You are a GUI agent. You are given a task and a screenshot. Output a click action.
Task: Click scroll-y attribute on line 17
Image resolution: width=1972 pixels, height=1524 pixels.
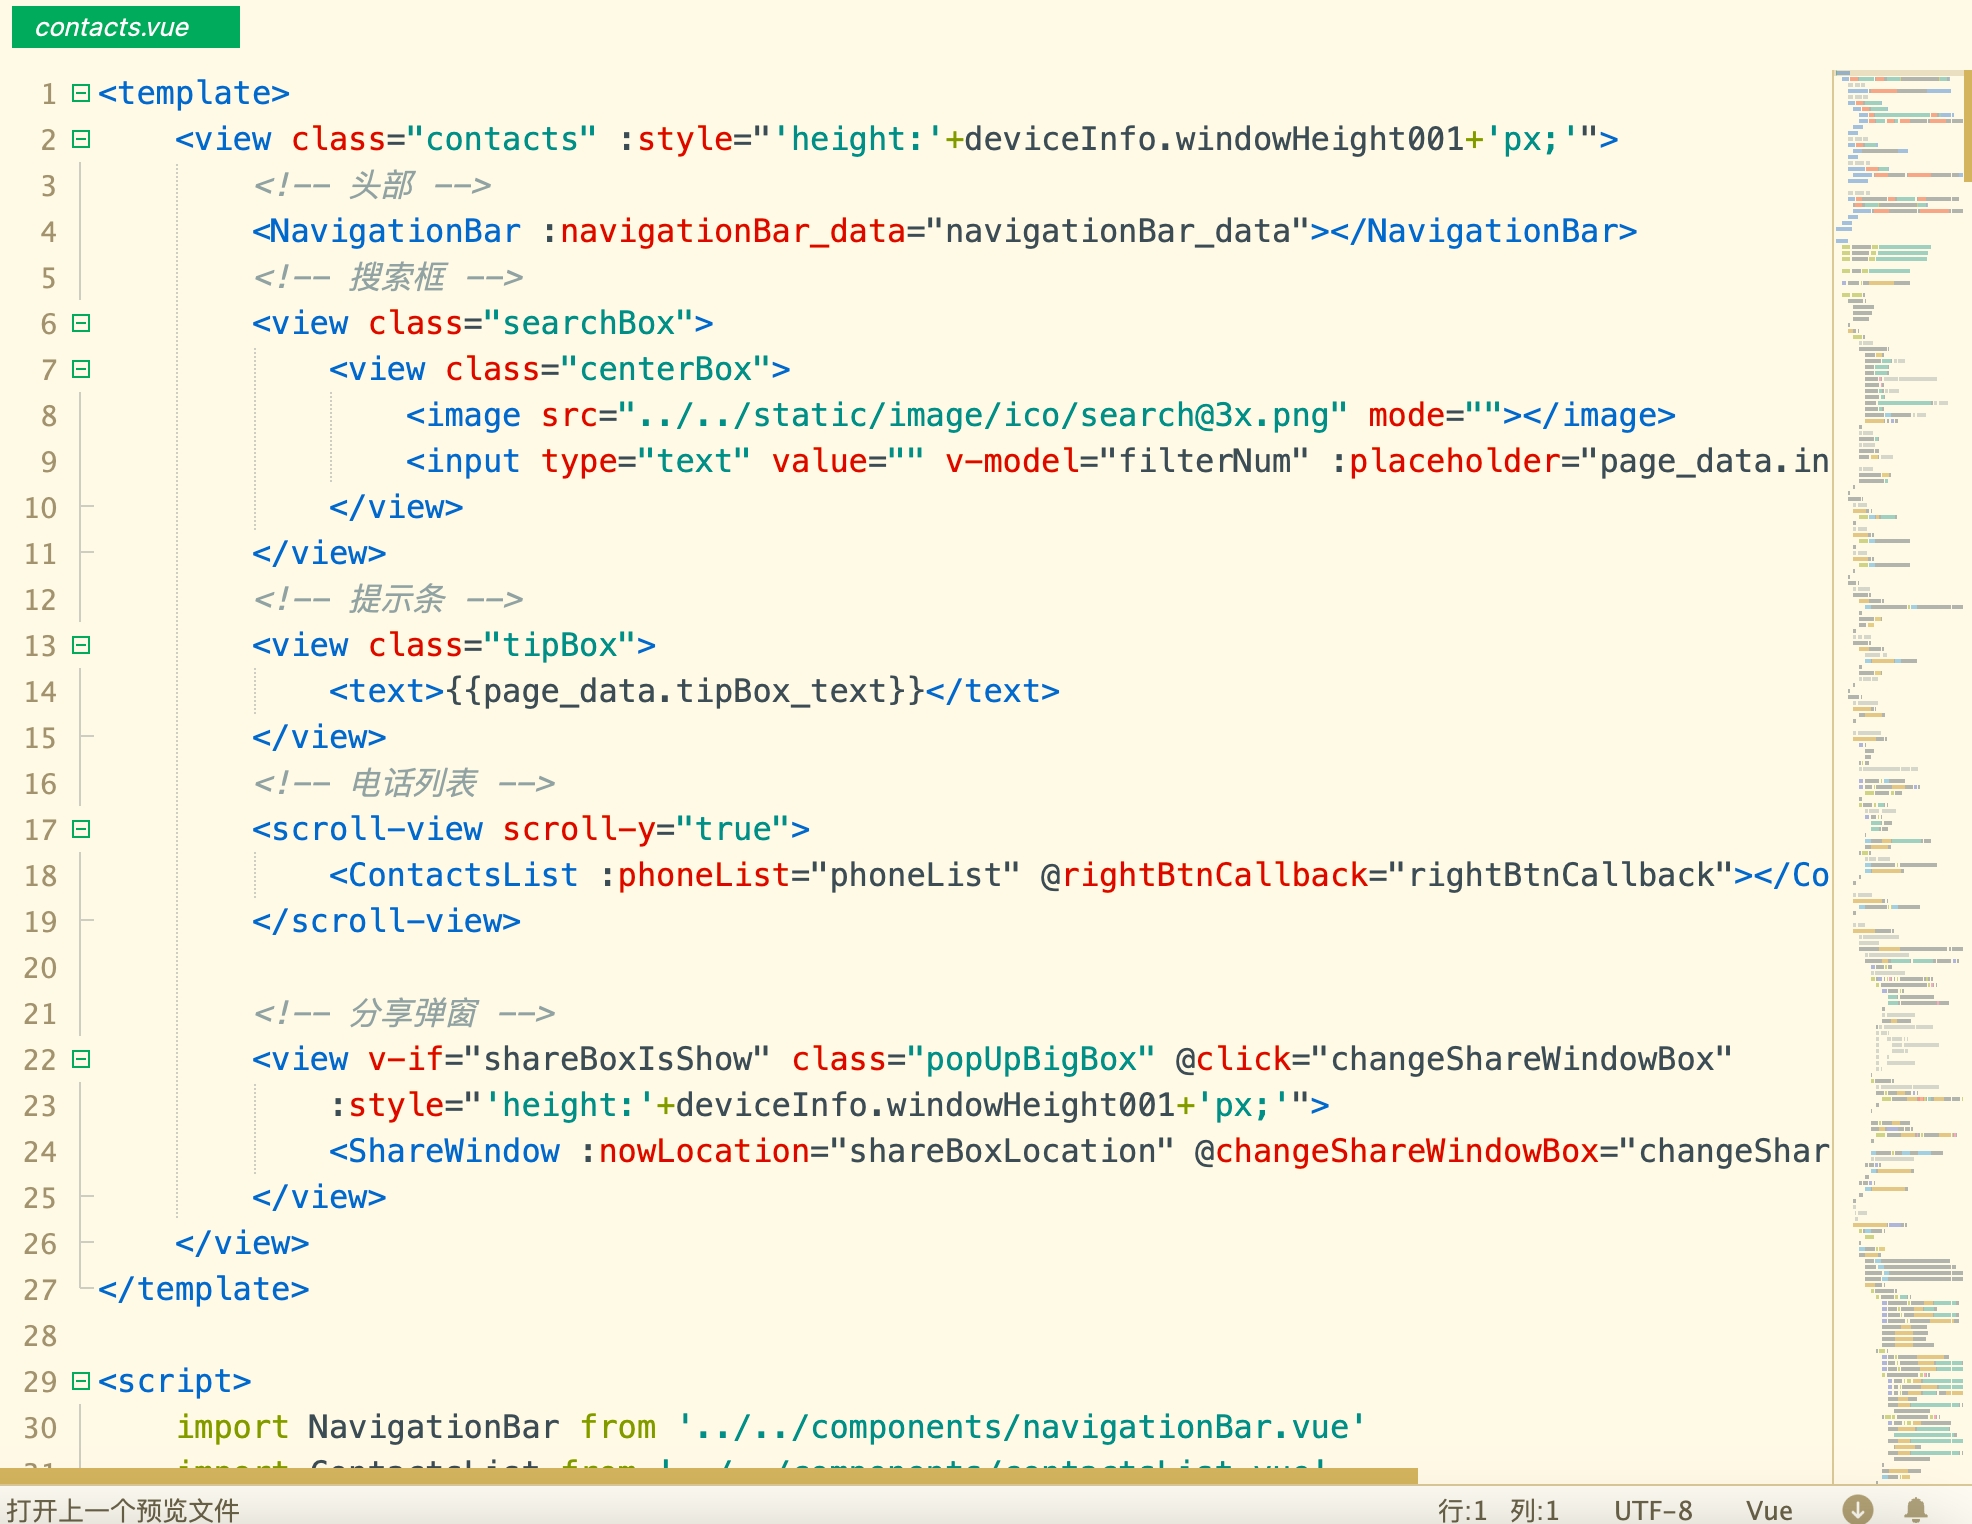[x=578, y=829]
